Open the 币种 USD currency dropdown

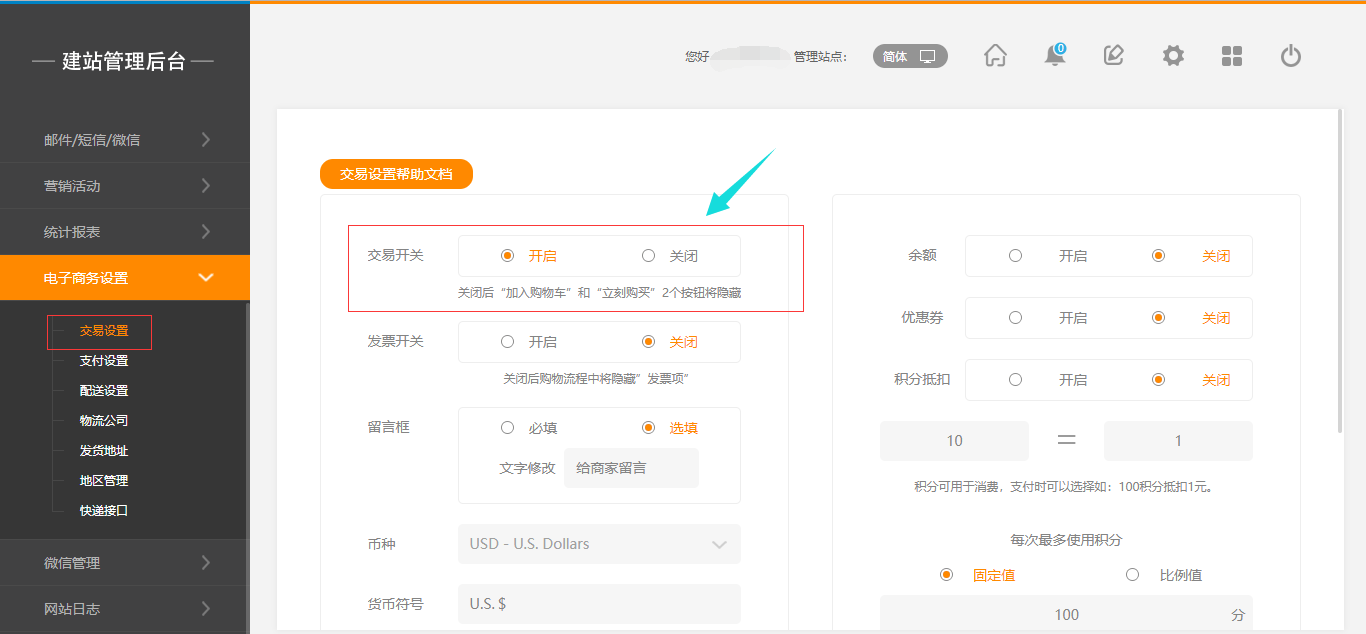pos(599,544)
